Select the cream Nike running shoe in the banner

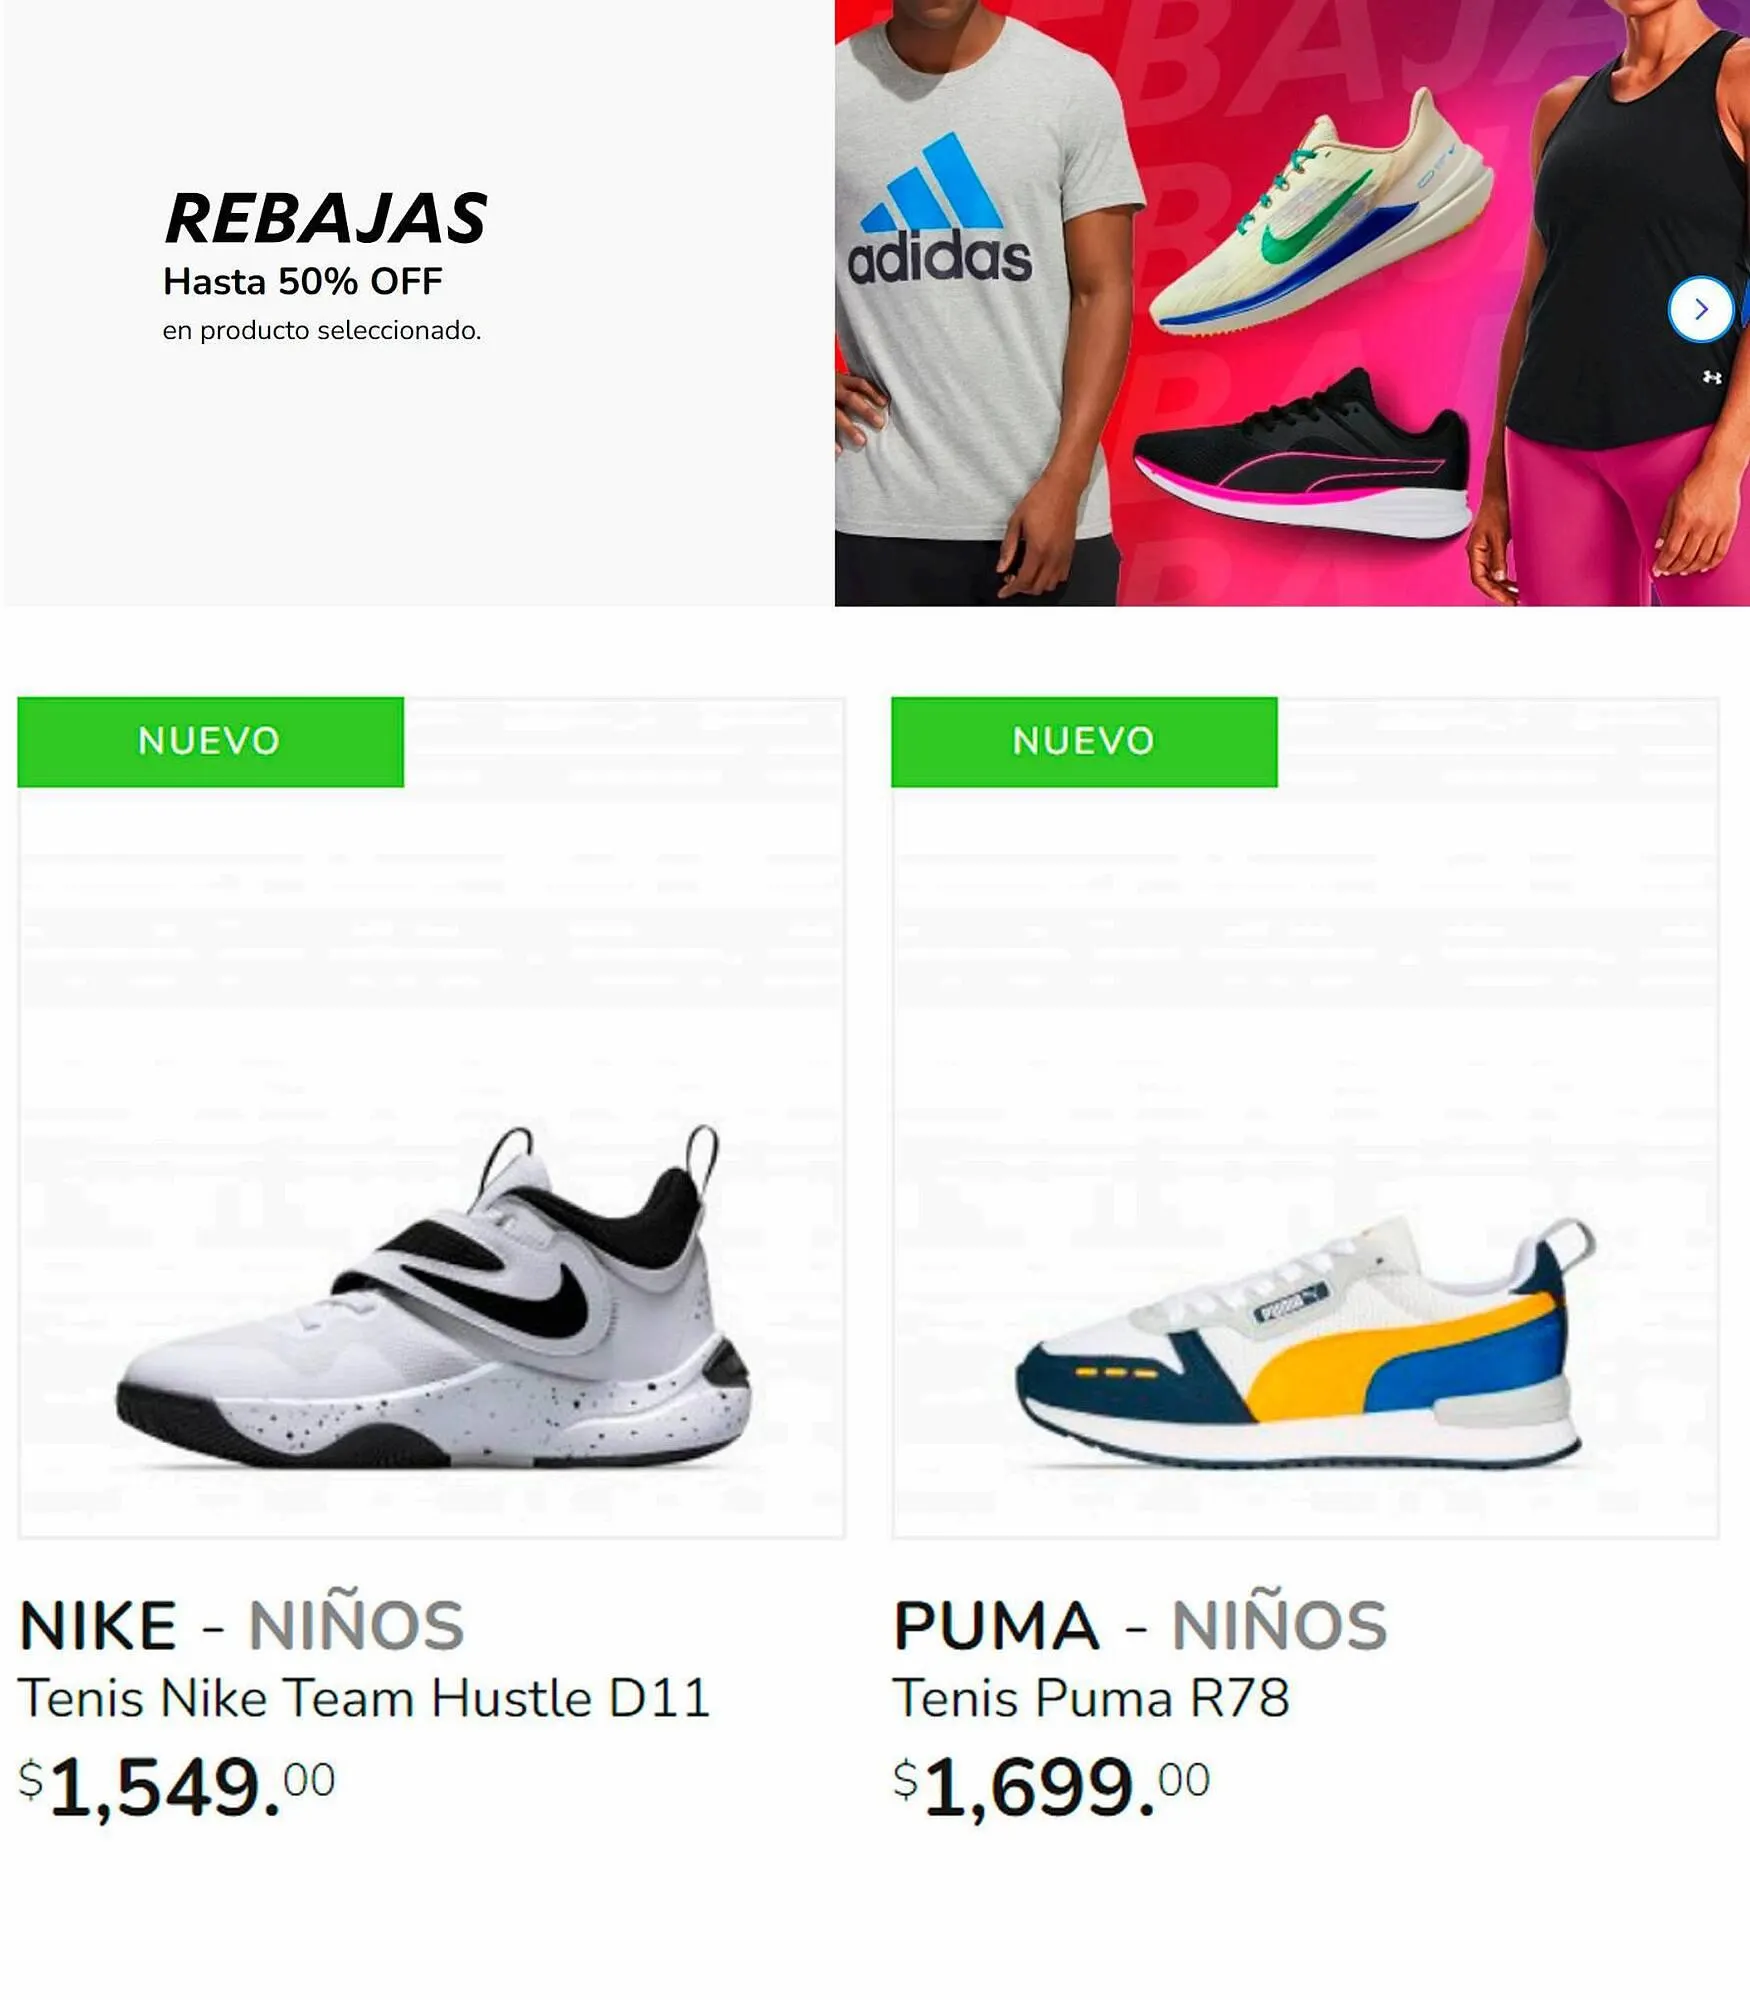[1320, 215]
